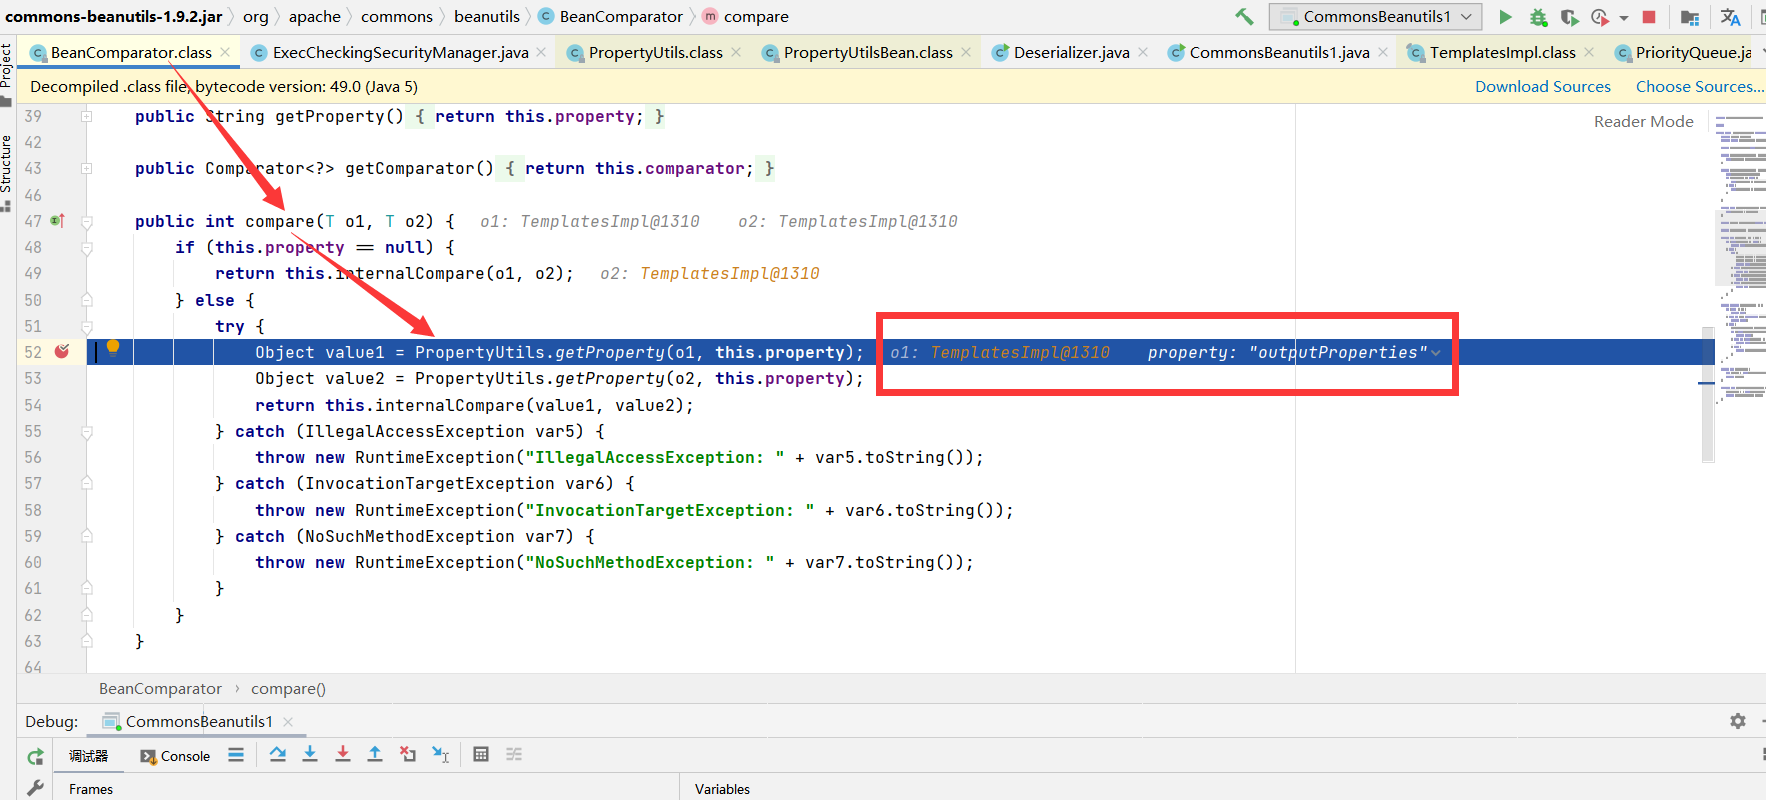Screen dimensions: 1766x800
Task: Stop the running debug session
Action: [x=1649, y=17]
